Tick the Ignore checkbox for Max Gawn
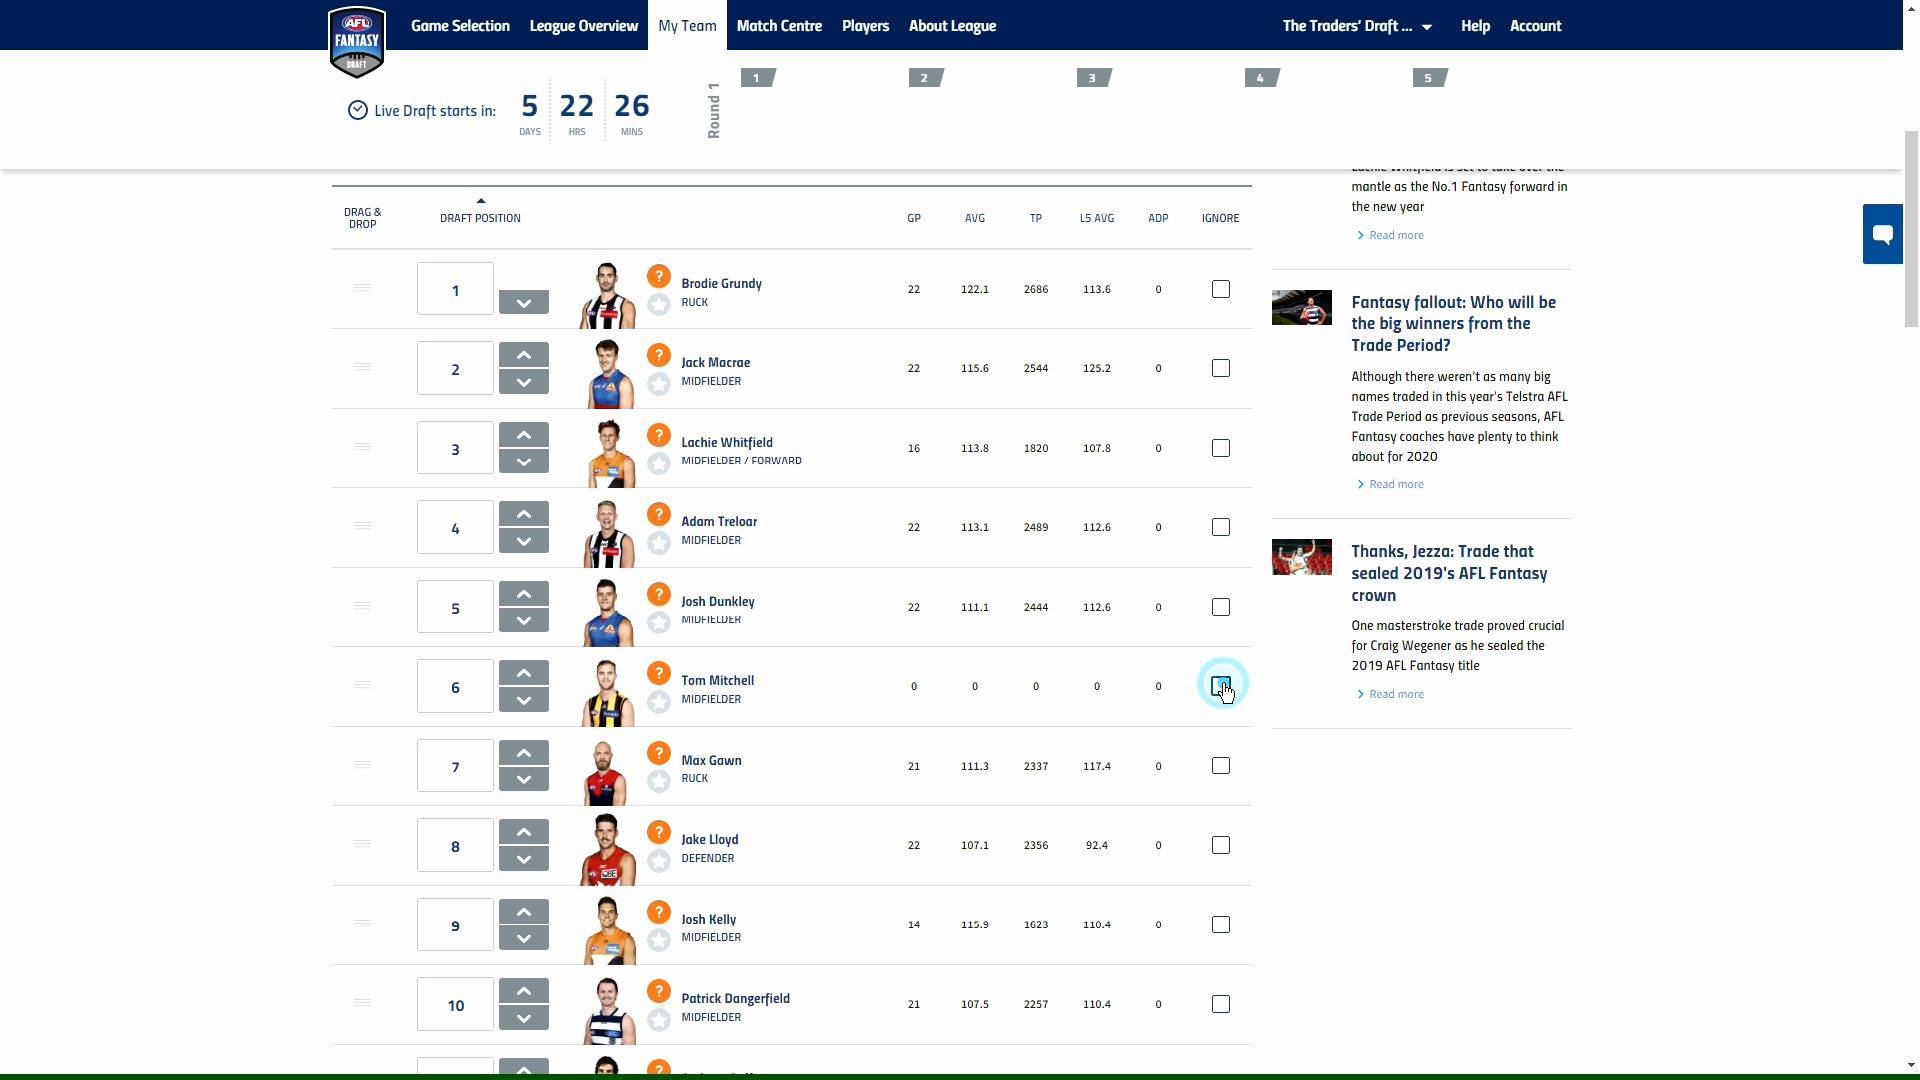 1220,766
